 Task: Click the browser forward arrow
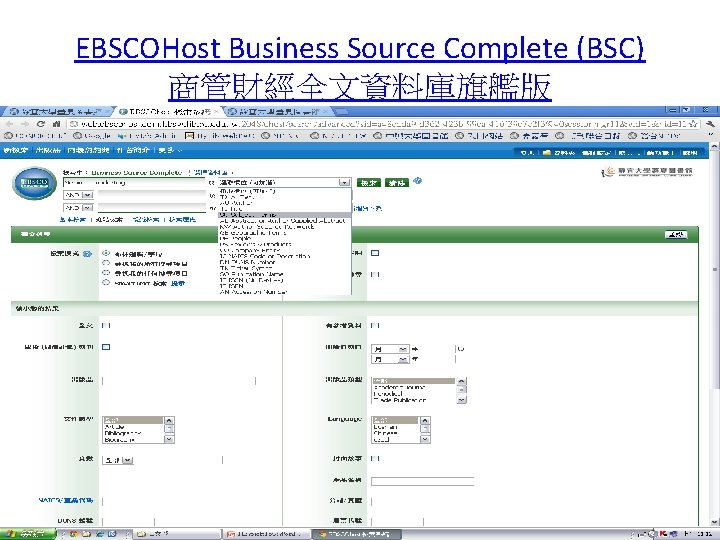(25, 124)
